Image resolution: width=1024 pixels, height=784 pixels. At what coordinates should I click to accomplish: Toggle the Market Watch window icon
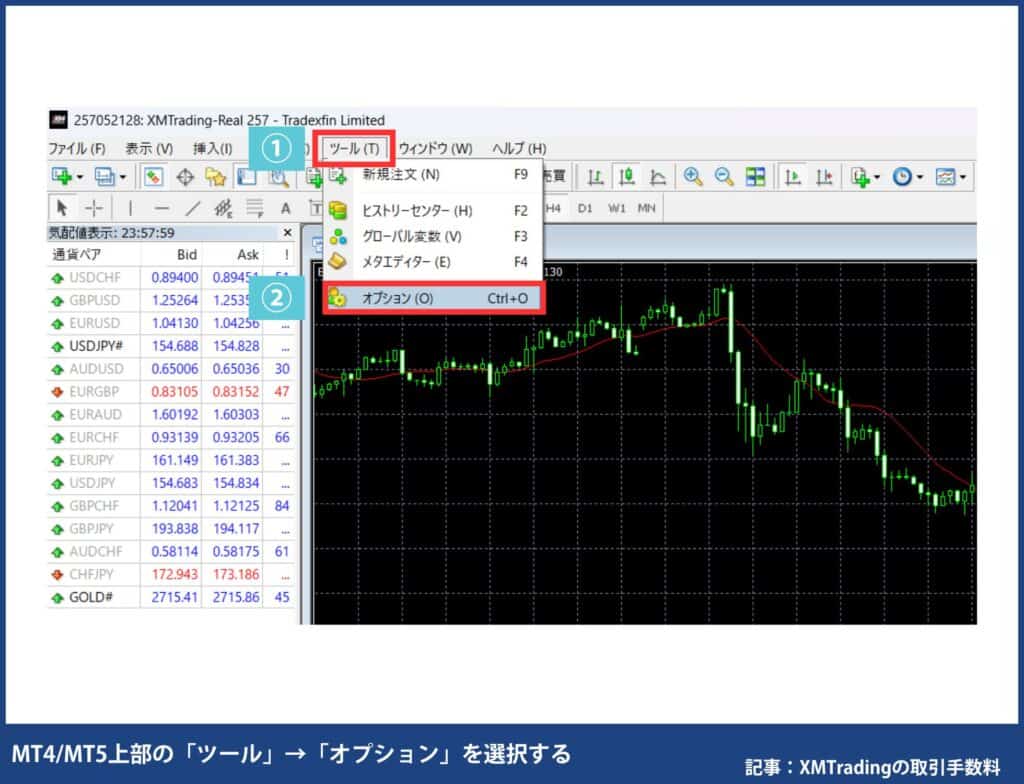[153, 176]
